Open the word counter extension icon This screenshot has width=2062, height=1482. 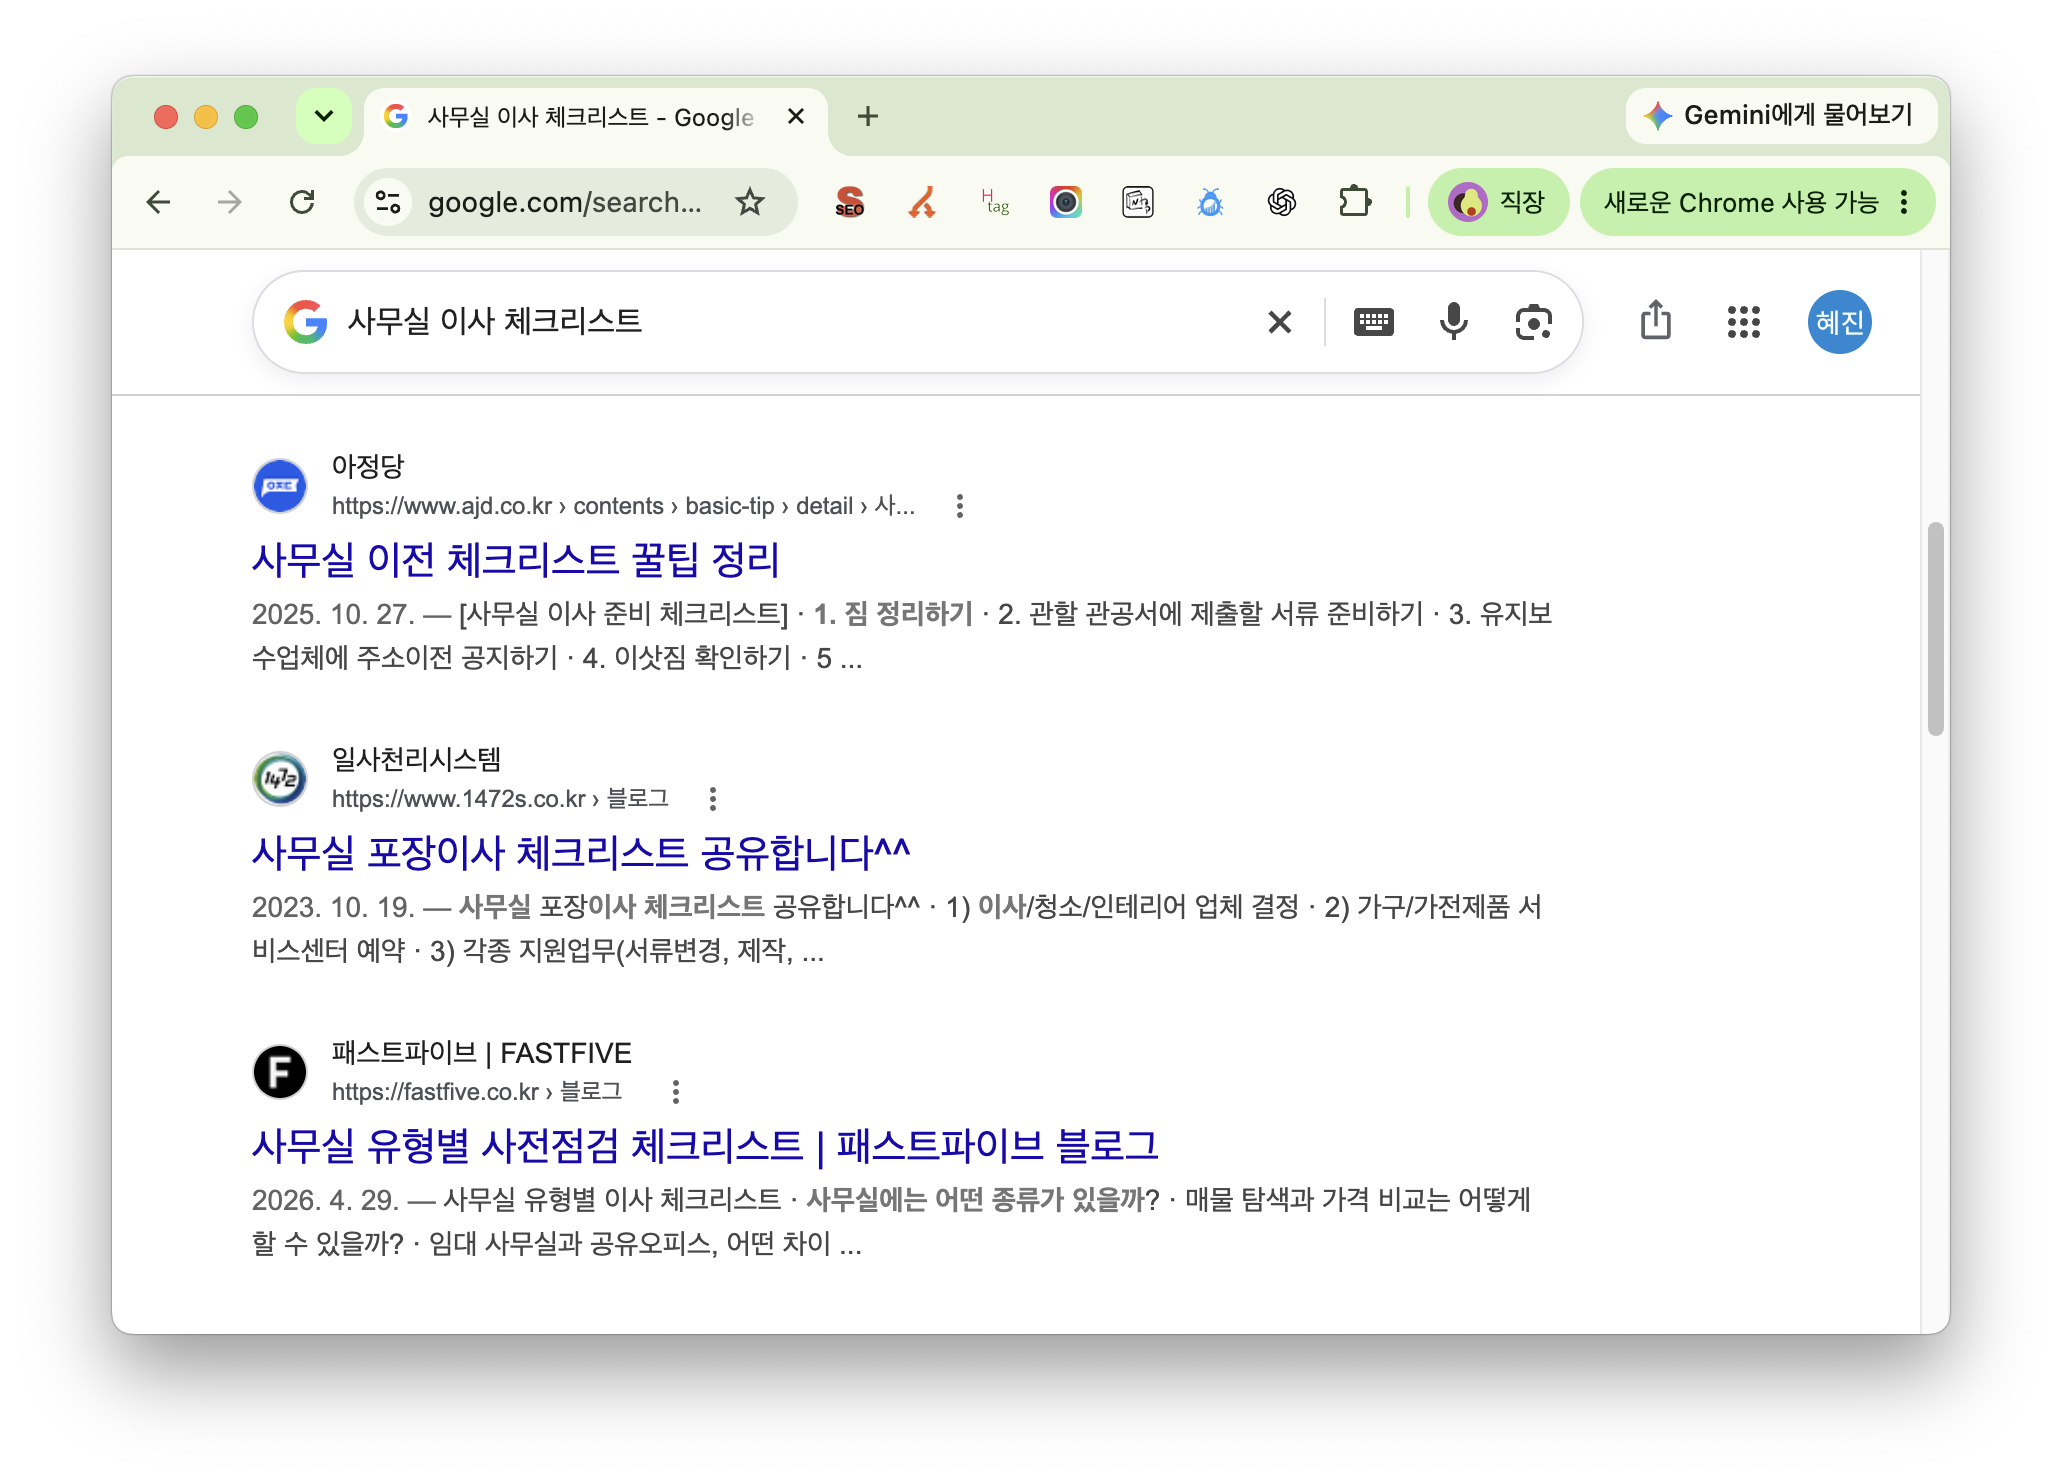[1138, 202]
